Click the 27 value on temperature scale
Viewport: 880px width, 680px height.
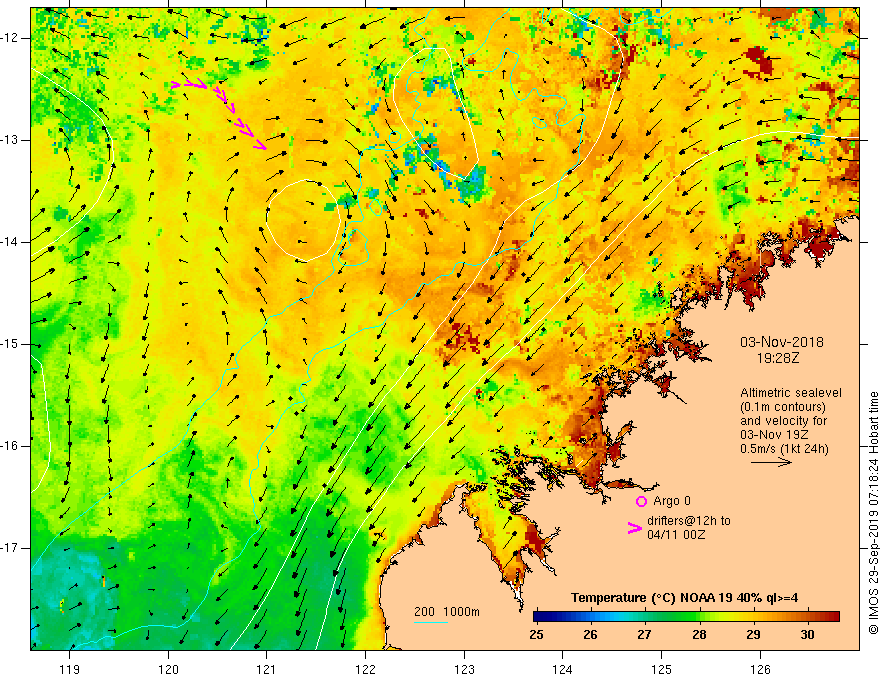pyautogui.click(x=644, y=635)
